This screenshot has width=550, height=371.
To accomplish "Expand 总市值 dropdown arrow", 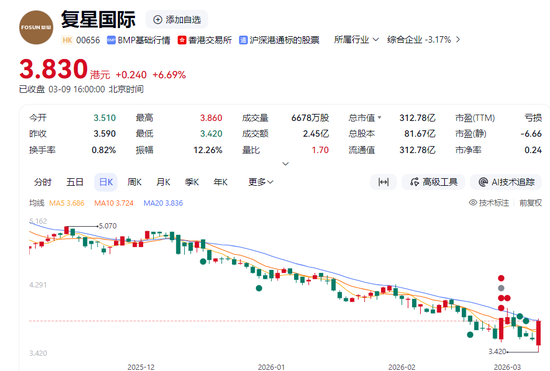I will [379, 117].
